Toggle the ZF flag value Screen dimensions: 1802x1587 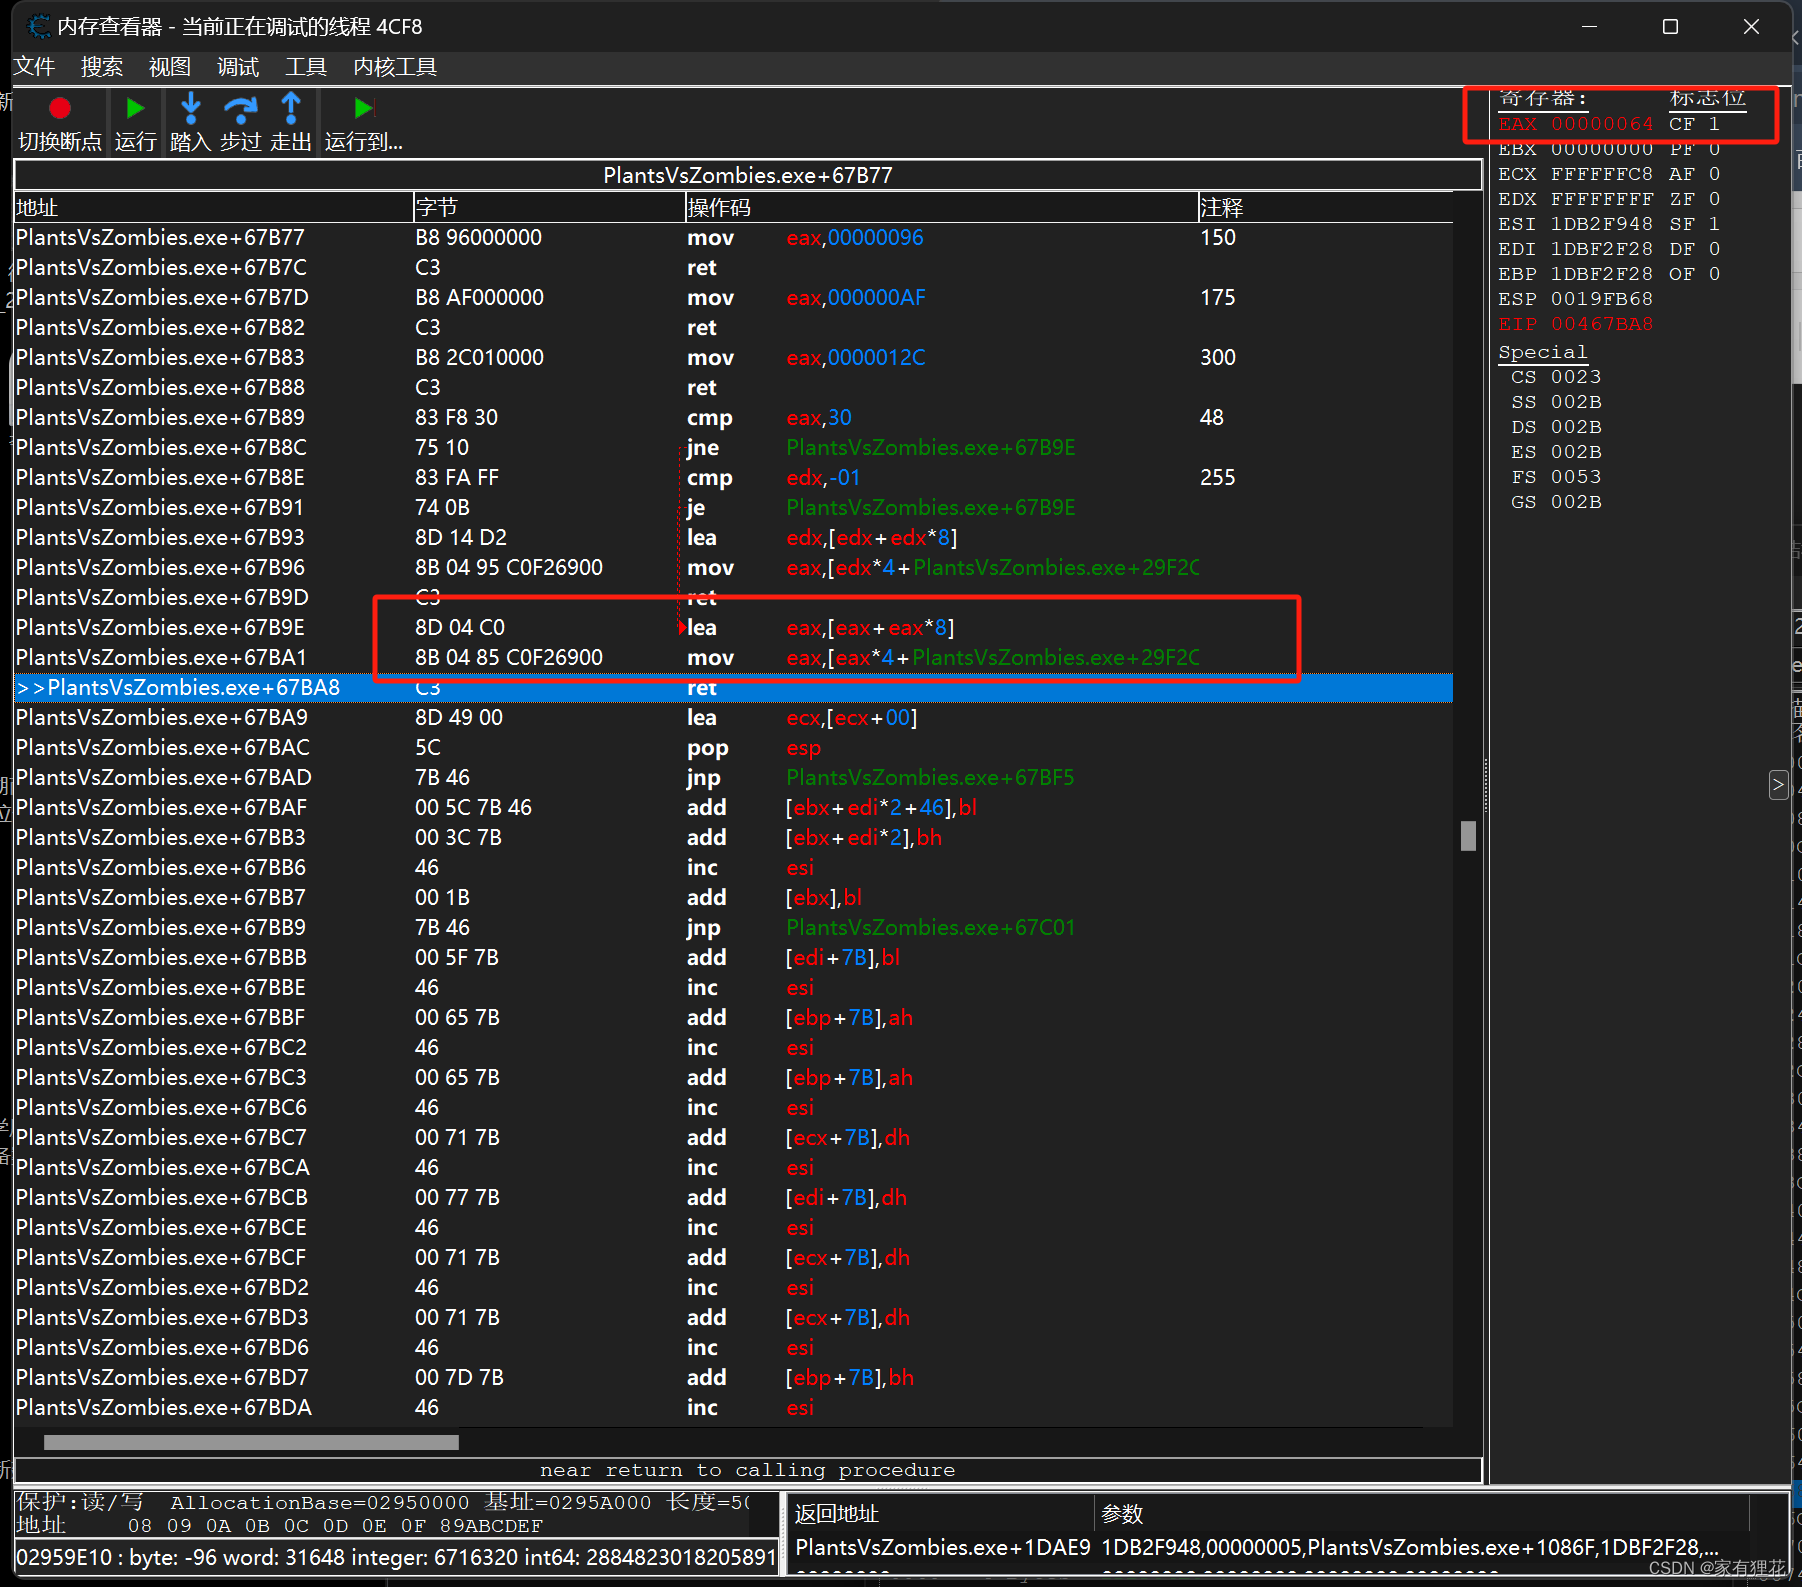pos(1714,199)
